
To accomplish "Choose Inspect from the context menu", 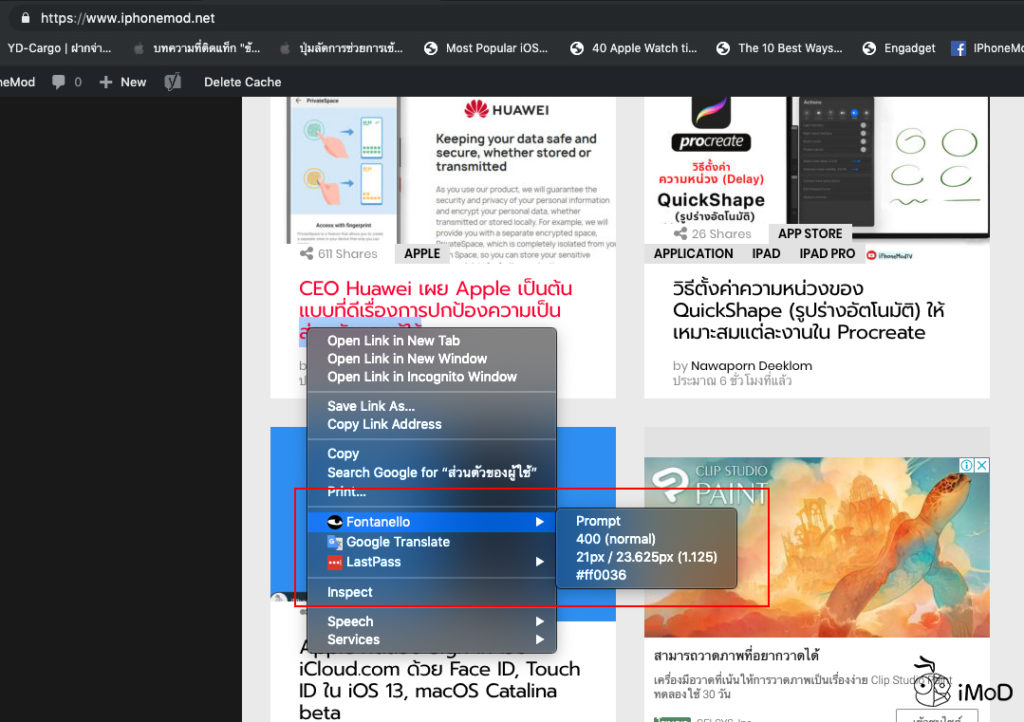I will coord(348,592).
